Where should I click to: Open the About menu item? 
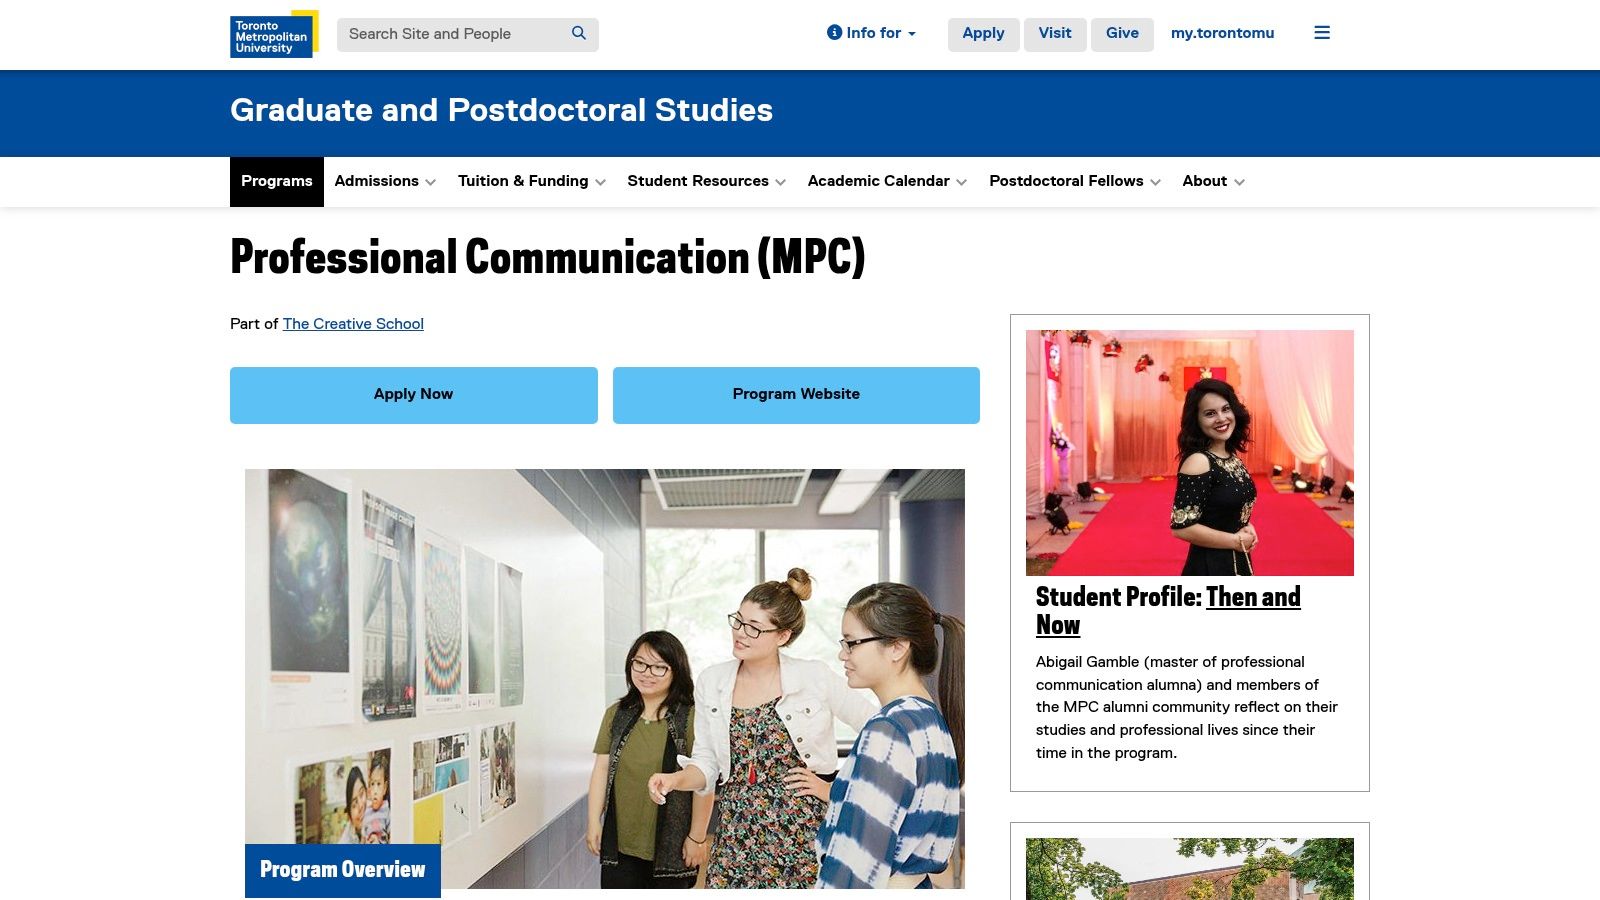pyautogui.click(x=1204, y=181)
